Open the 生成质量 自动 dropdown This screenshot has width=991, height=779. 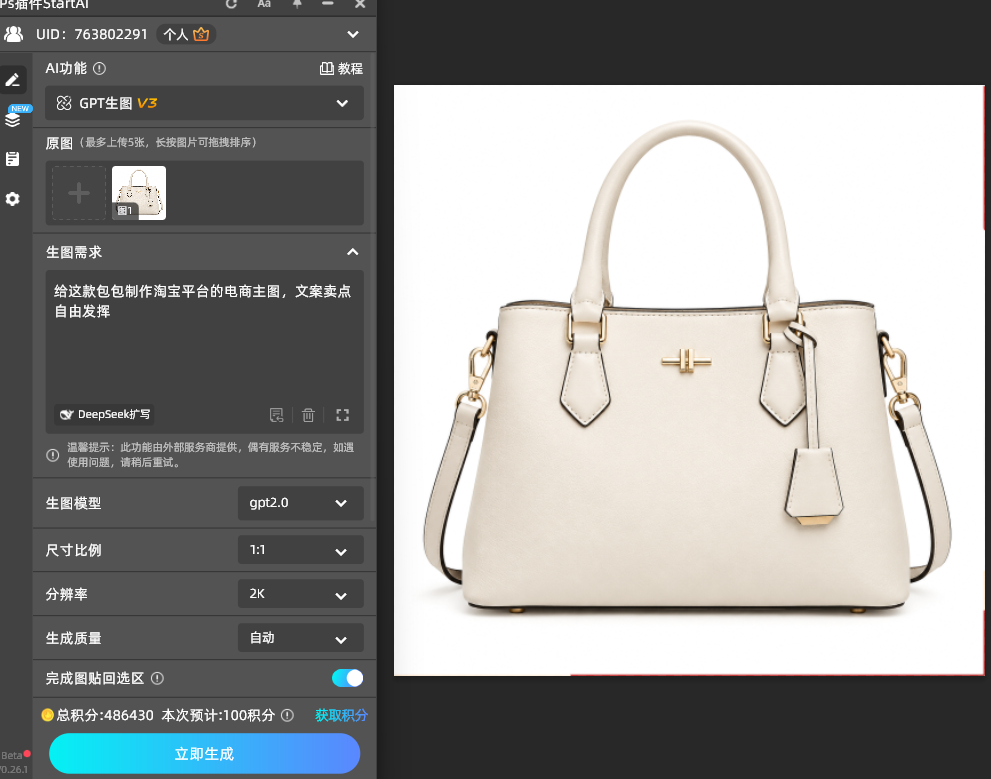pos(300,638)
